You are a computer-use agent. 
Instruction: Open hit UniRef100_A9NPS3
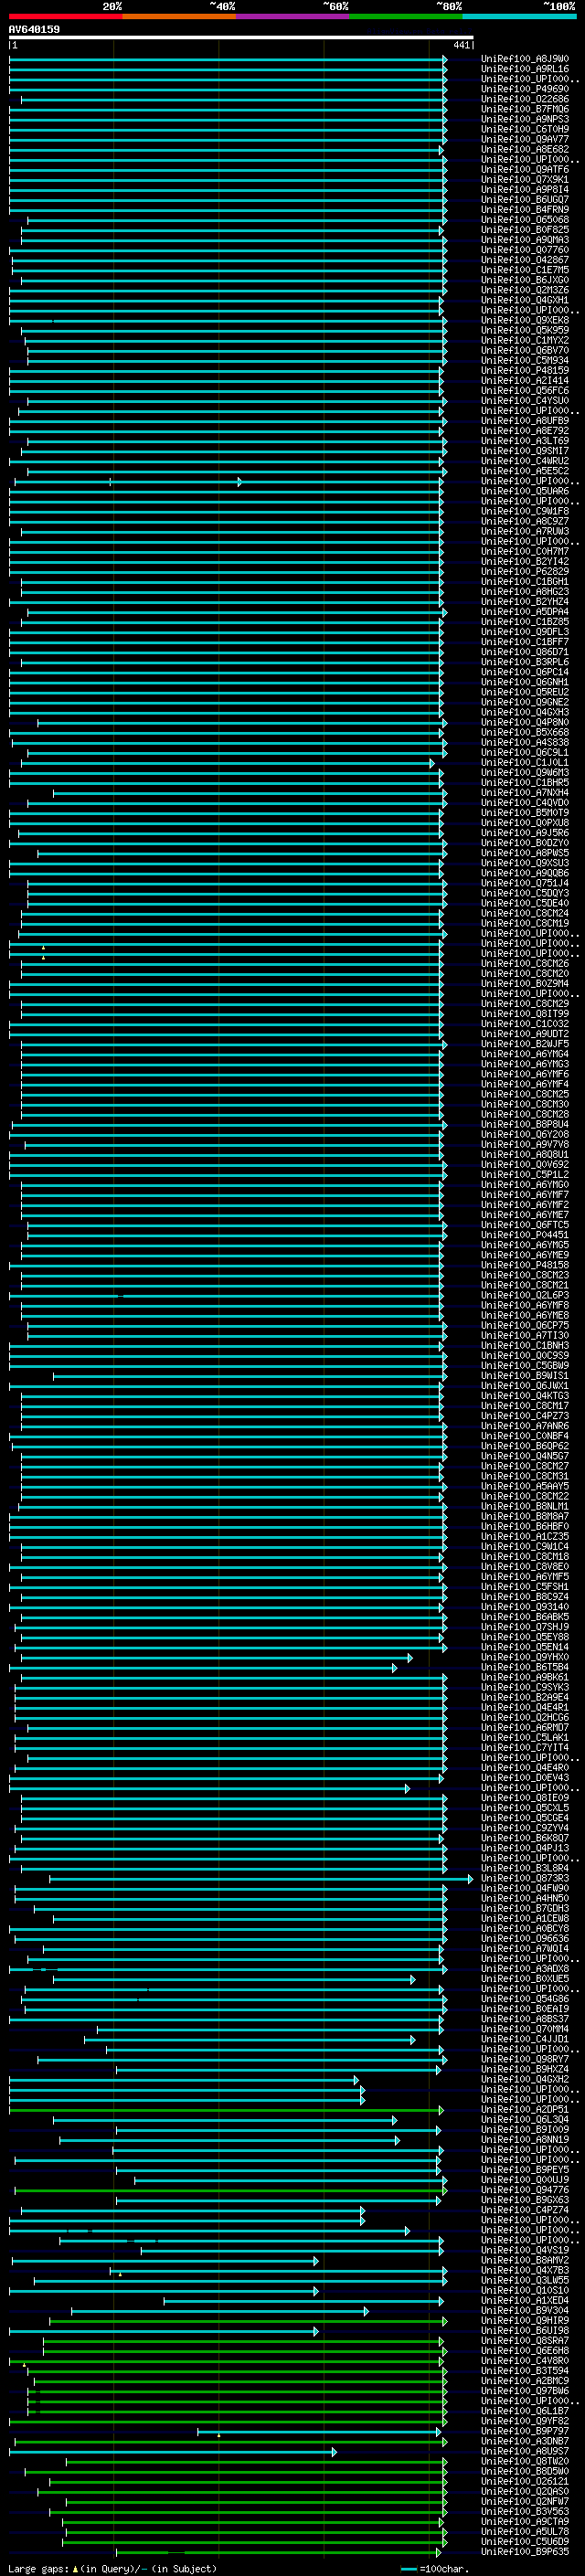point(525,119)
